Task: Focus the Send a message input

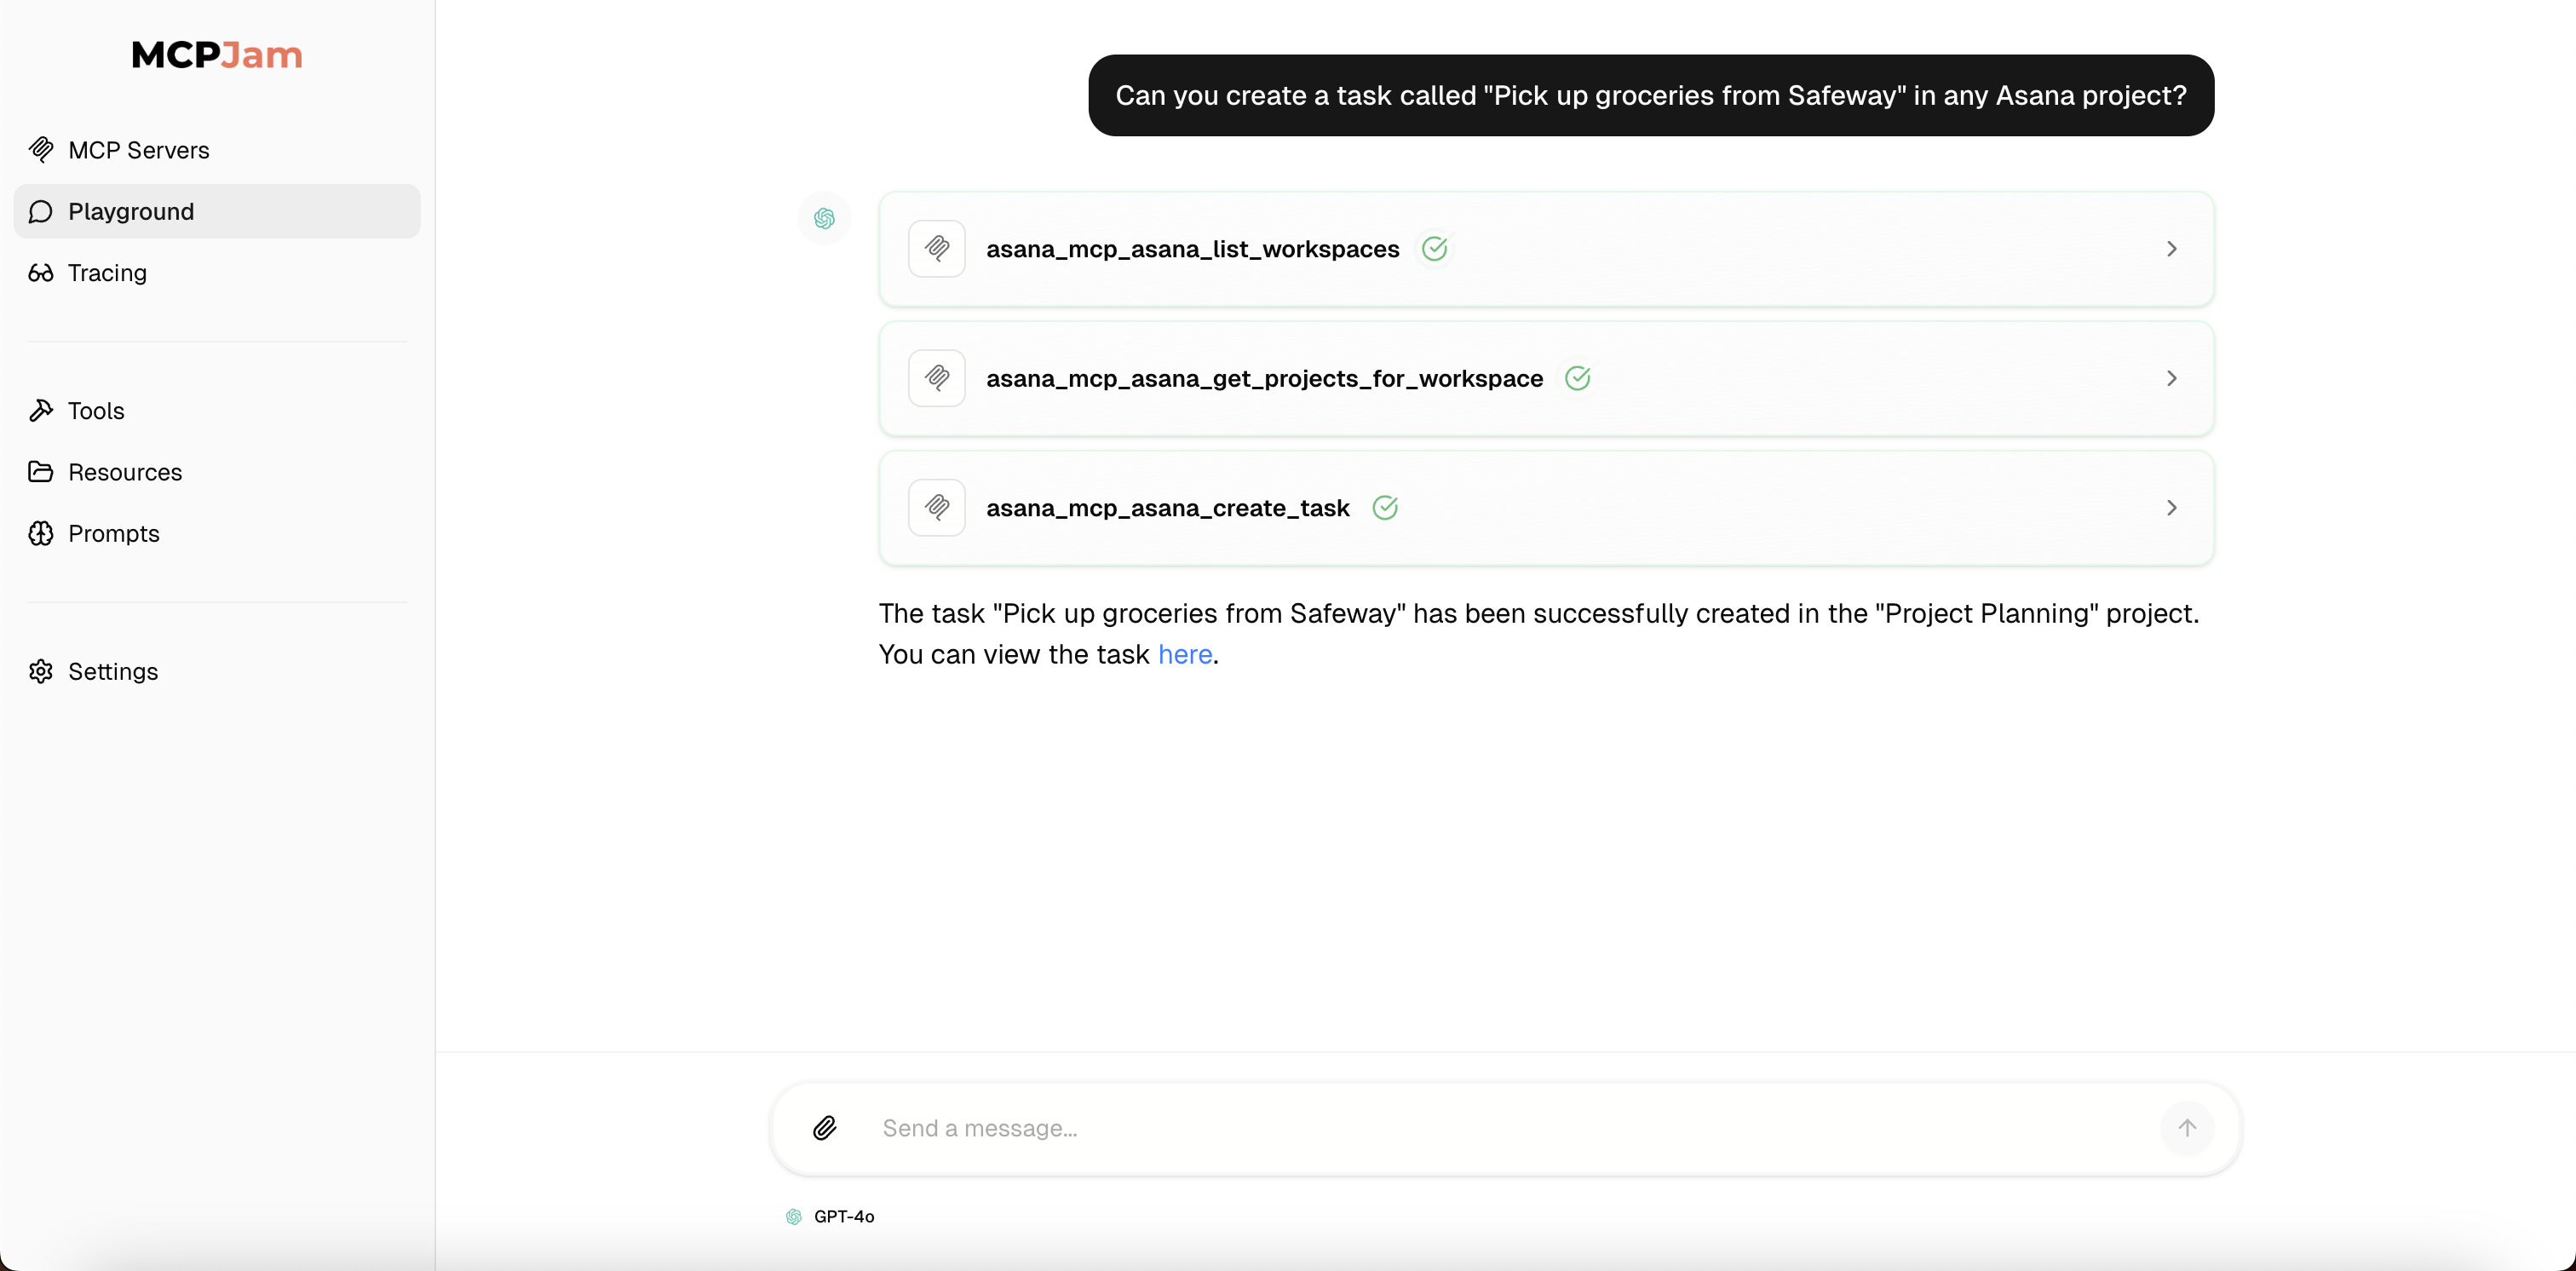Action: (x=1505, y=1128)
